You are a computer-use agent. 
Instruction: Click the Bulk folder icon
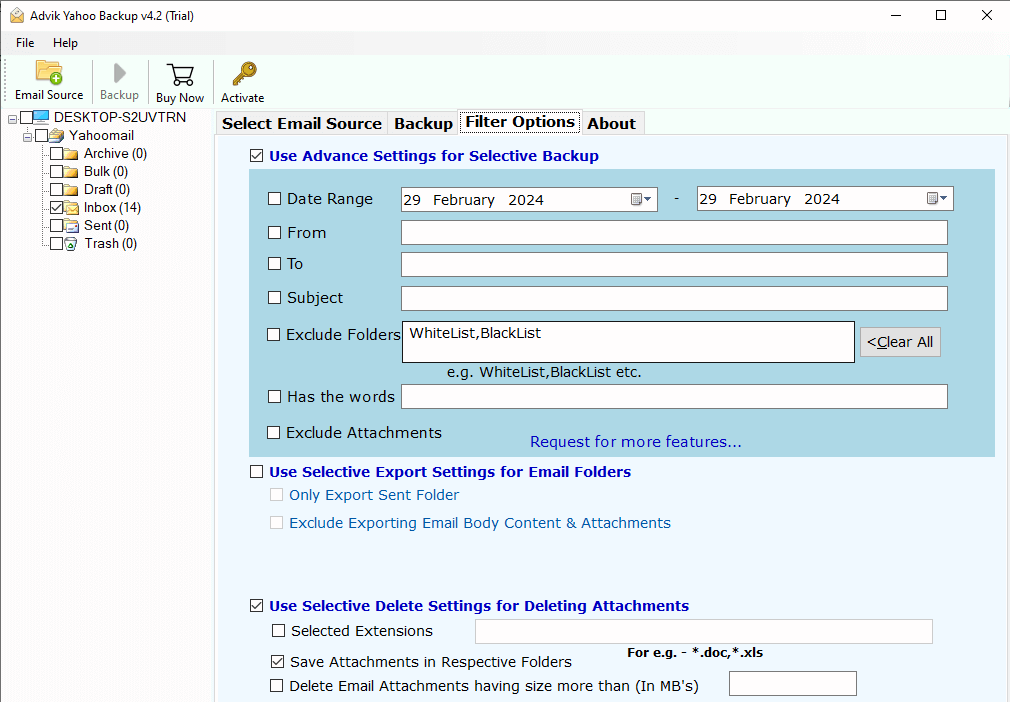tap(71, 172)
